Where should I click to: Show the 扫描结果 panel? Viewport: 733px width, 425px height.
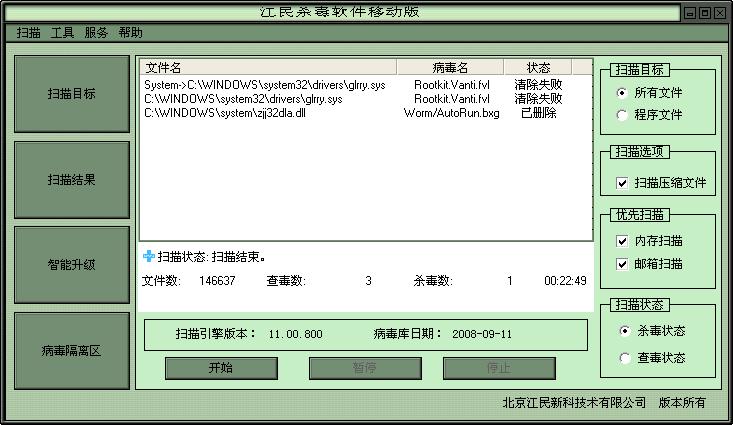(72, 180)
